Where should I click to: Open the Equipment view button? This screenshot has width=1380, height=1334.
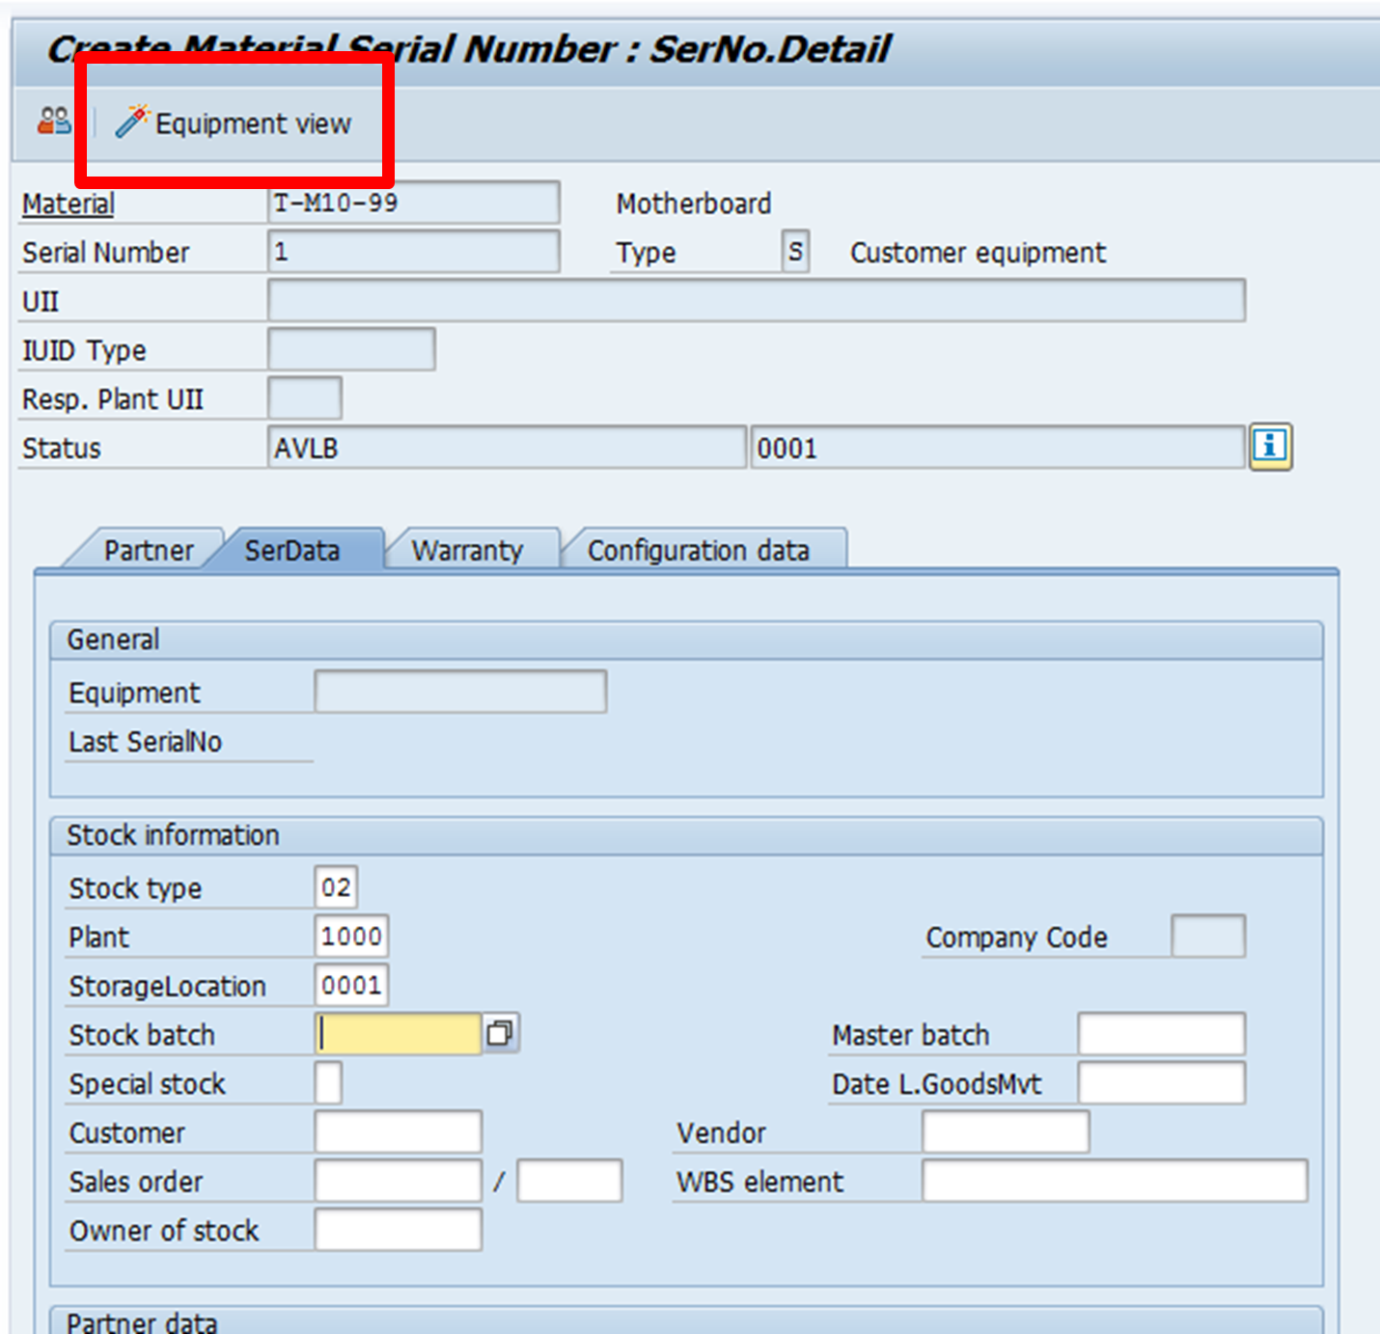coord(233,123)
